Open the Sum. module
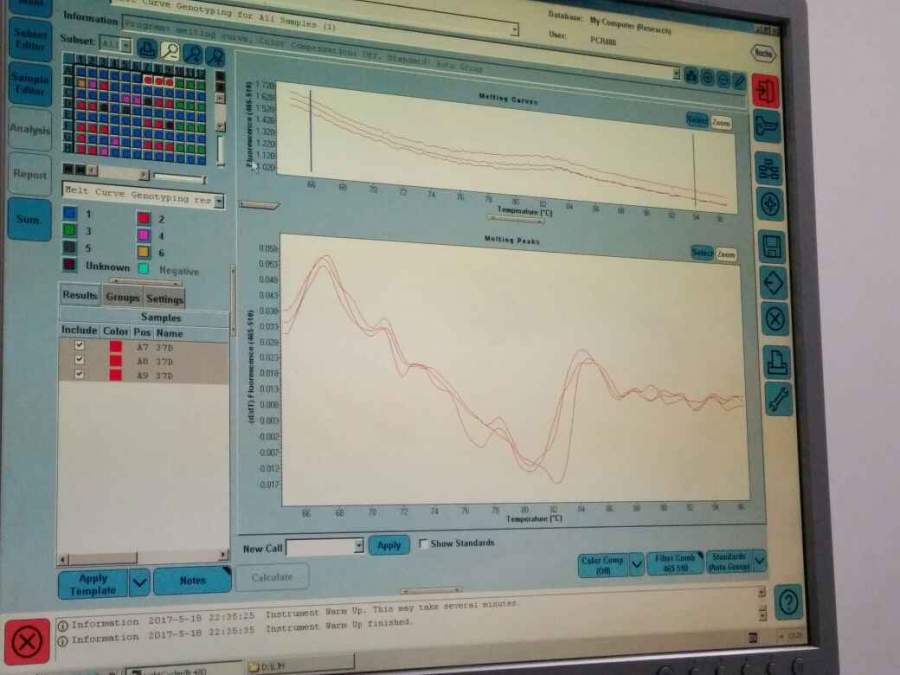900x675 pixels. tap(29, 219)
